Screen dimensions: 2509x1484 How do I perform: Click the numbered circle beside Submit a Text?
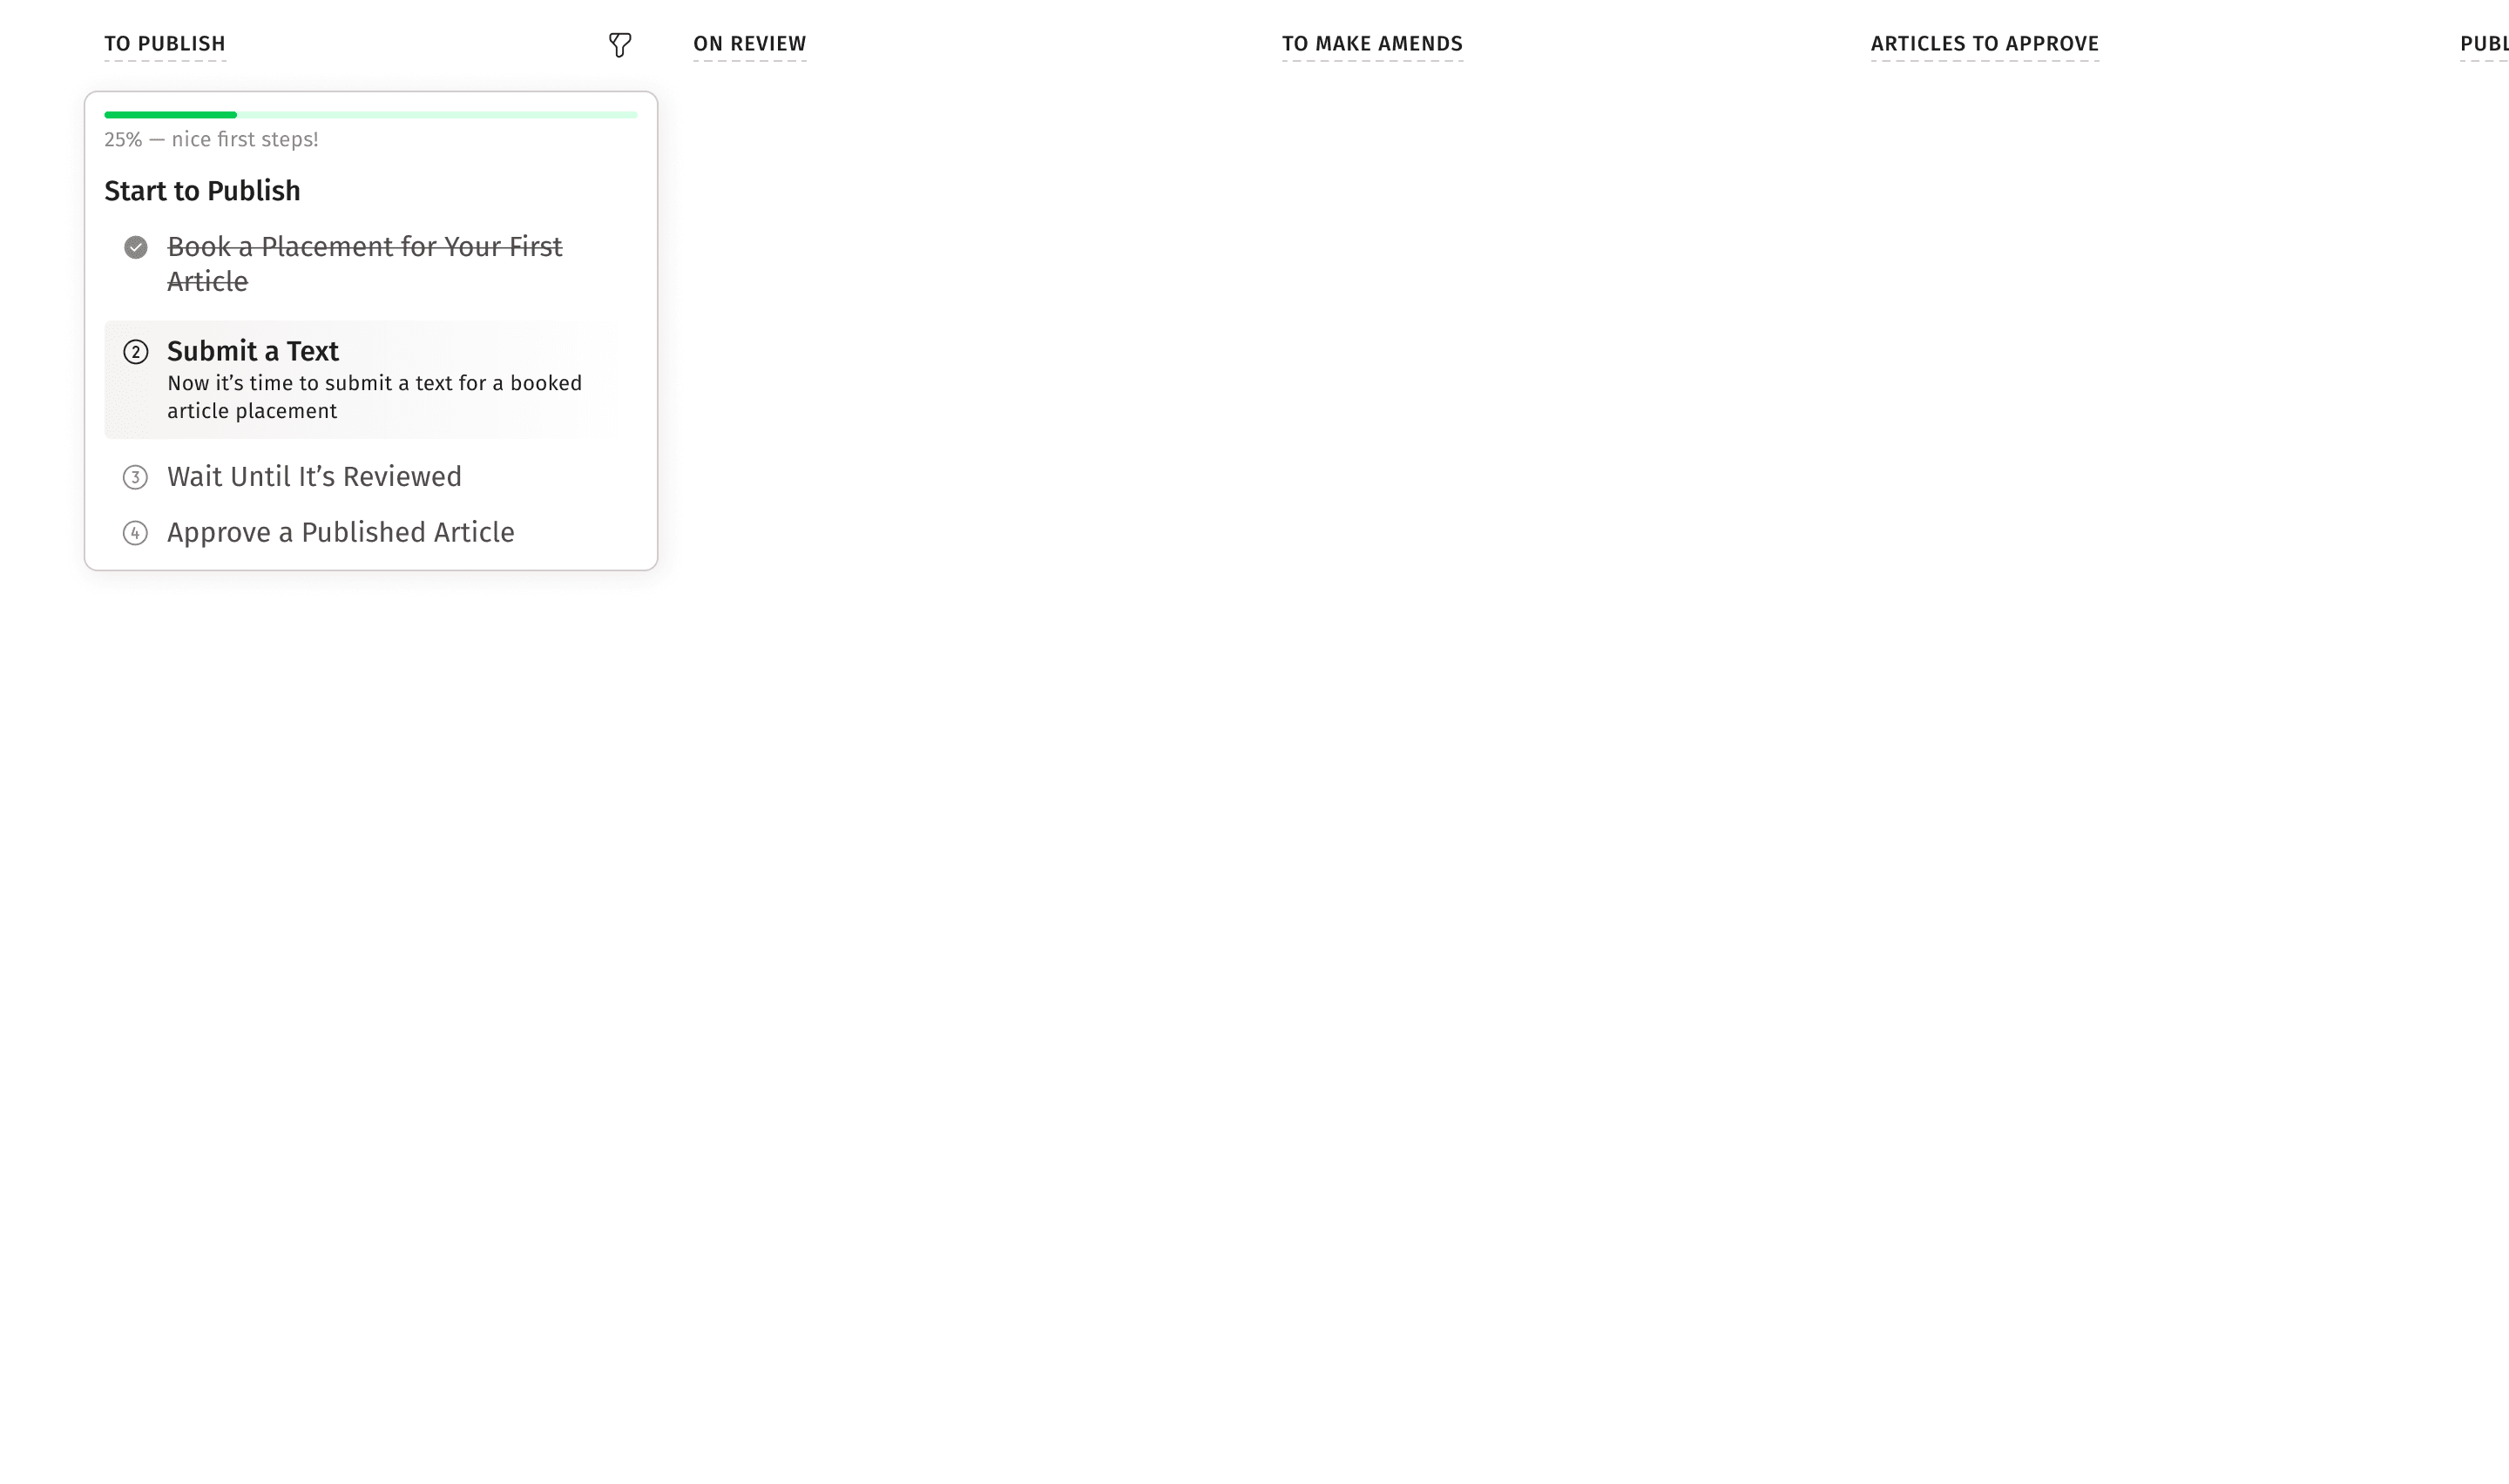[135, 352]
